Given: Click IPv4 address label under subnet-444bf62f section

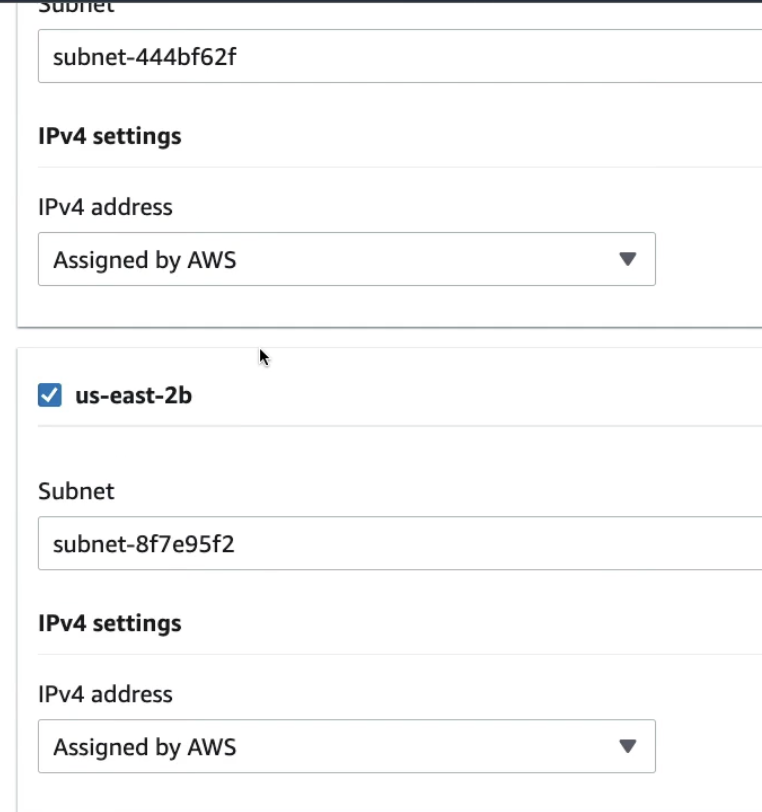Looking at the screenshot, I should coord(105,207).
